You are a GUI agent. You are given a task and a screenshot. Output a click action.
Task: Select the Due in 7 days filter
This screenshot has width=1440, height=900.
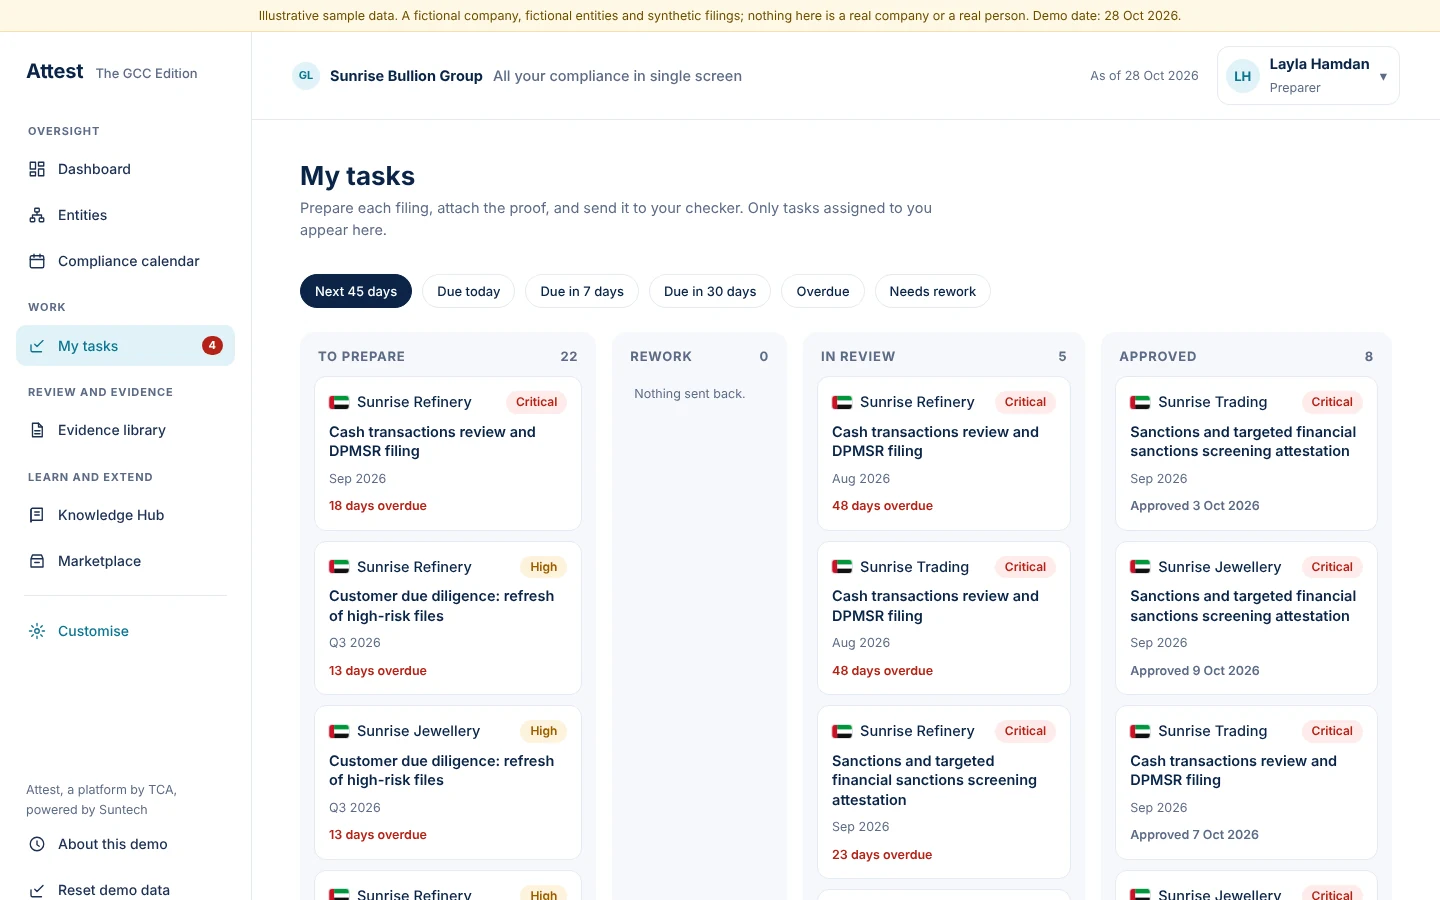582,291
